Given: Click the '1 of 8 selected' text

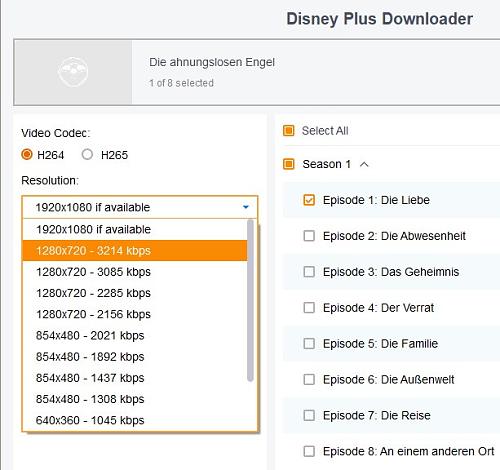Looking at the screenshot, I should 181,83.
